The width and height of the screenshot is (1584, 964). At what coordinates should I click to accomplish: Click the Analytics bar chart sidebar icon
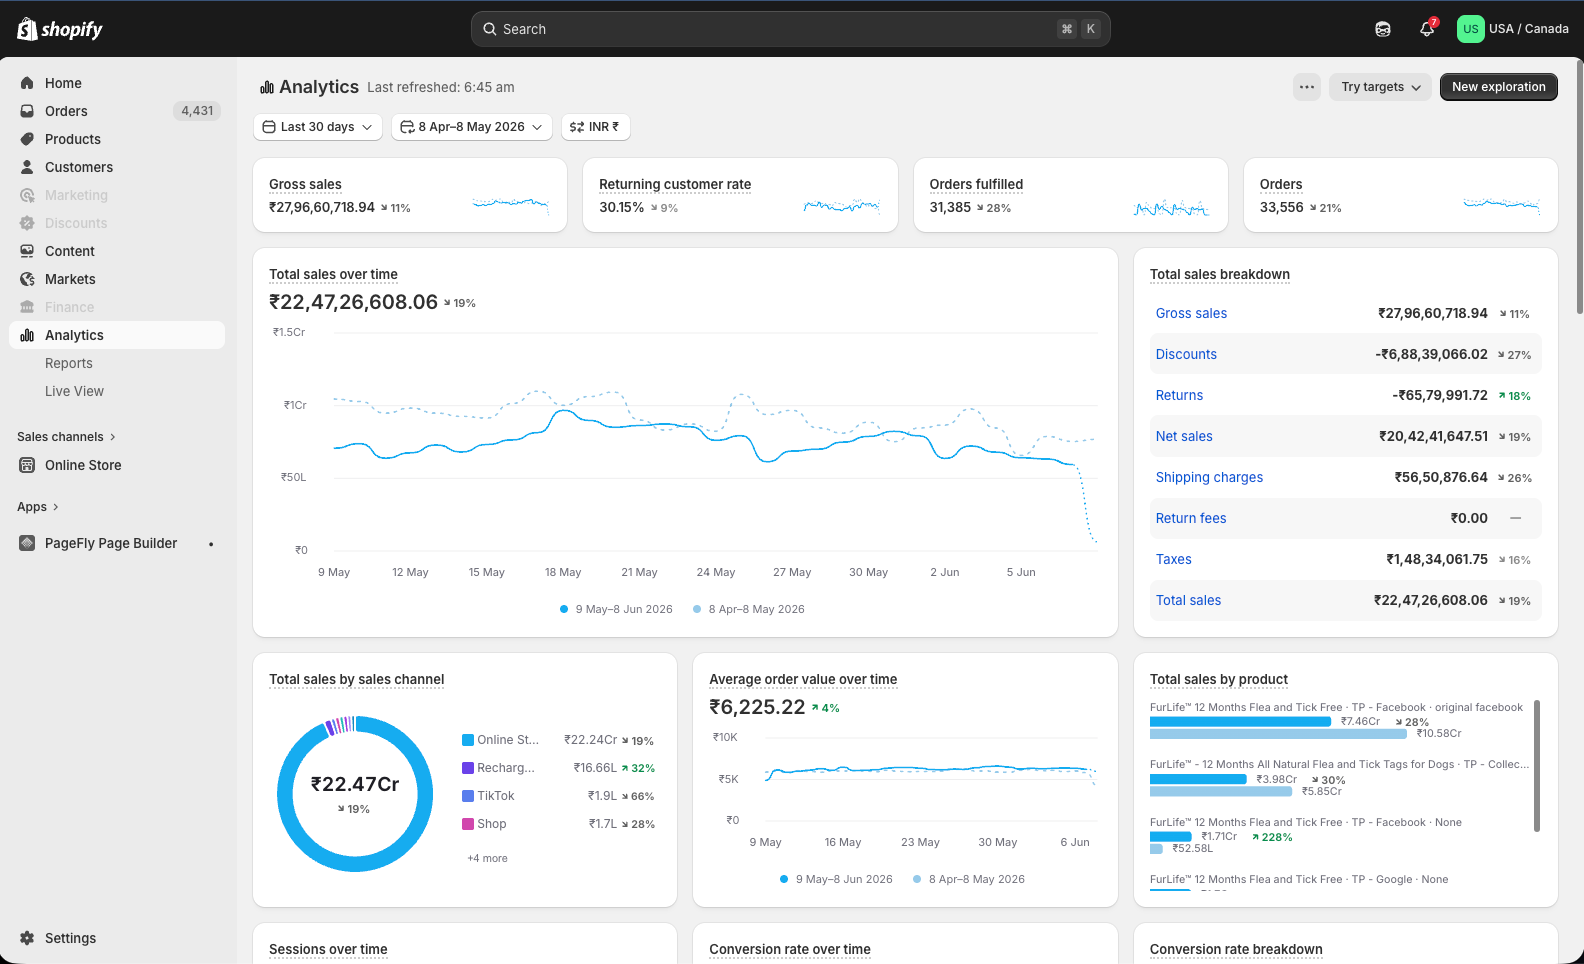pyautogui.click(x=27, y=335)
